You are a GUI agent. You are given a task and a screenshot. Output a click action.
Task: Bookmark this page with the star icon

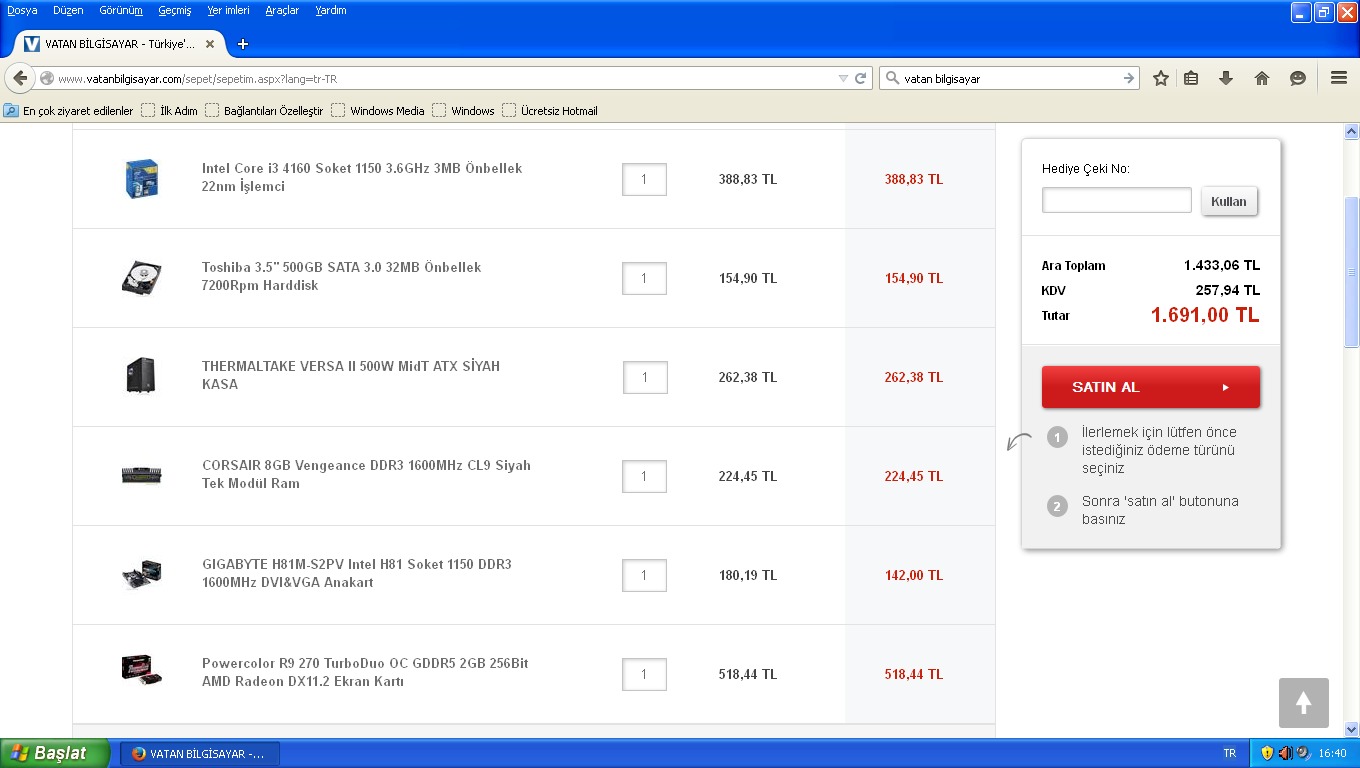1160,78
